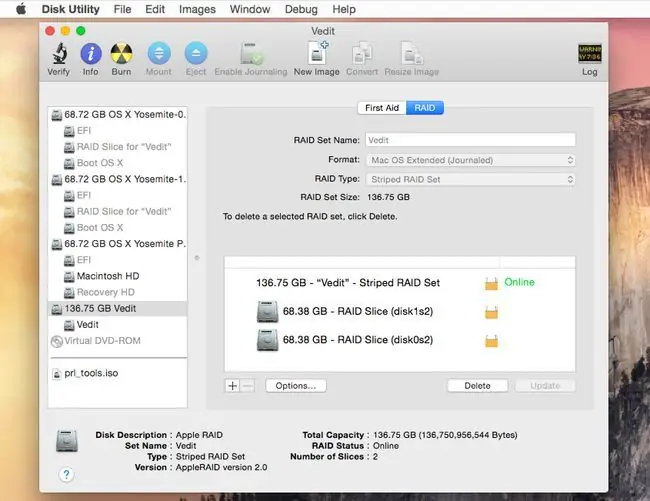Select the Vedit volume under RAID disk

[x=117, y=325]
